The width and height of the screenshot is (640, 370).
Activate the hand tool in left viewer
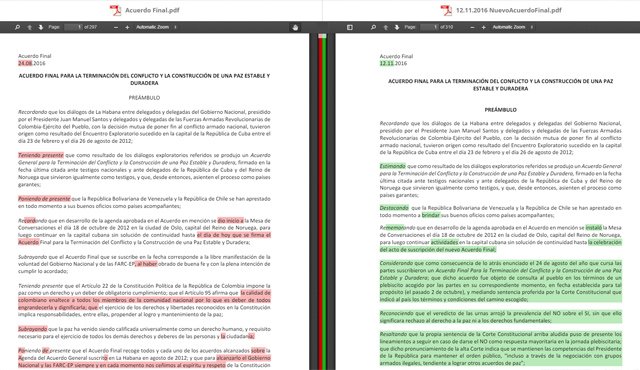[296, 27]
